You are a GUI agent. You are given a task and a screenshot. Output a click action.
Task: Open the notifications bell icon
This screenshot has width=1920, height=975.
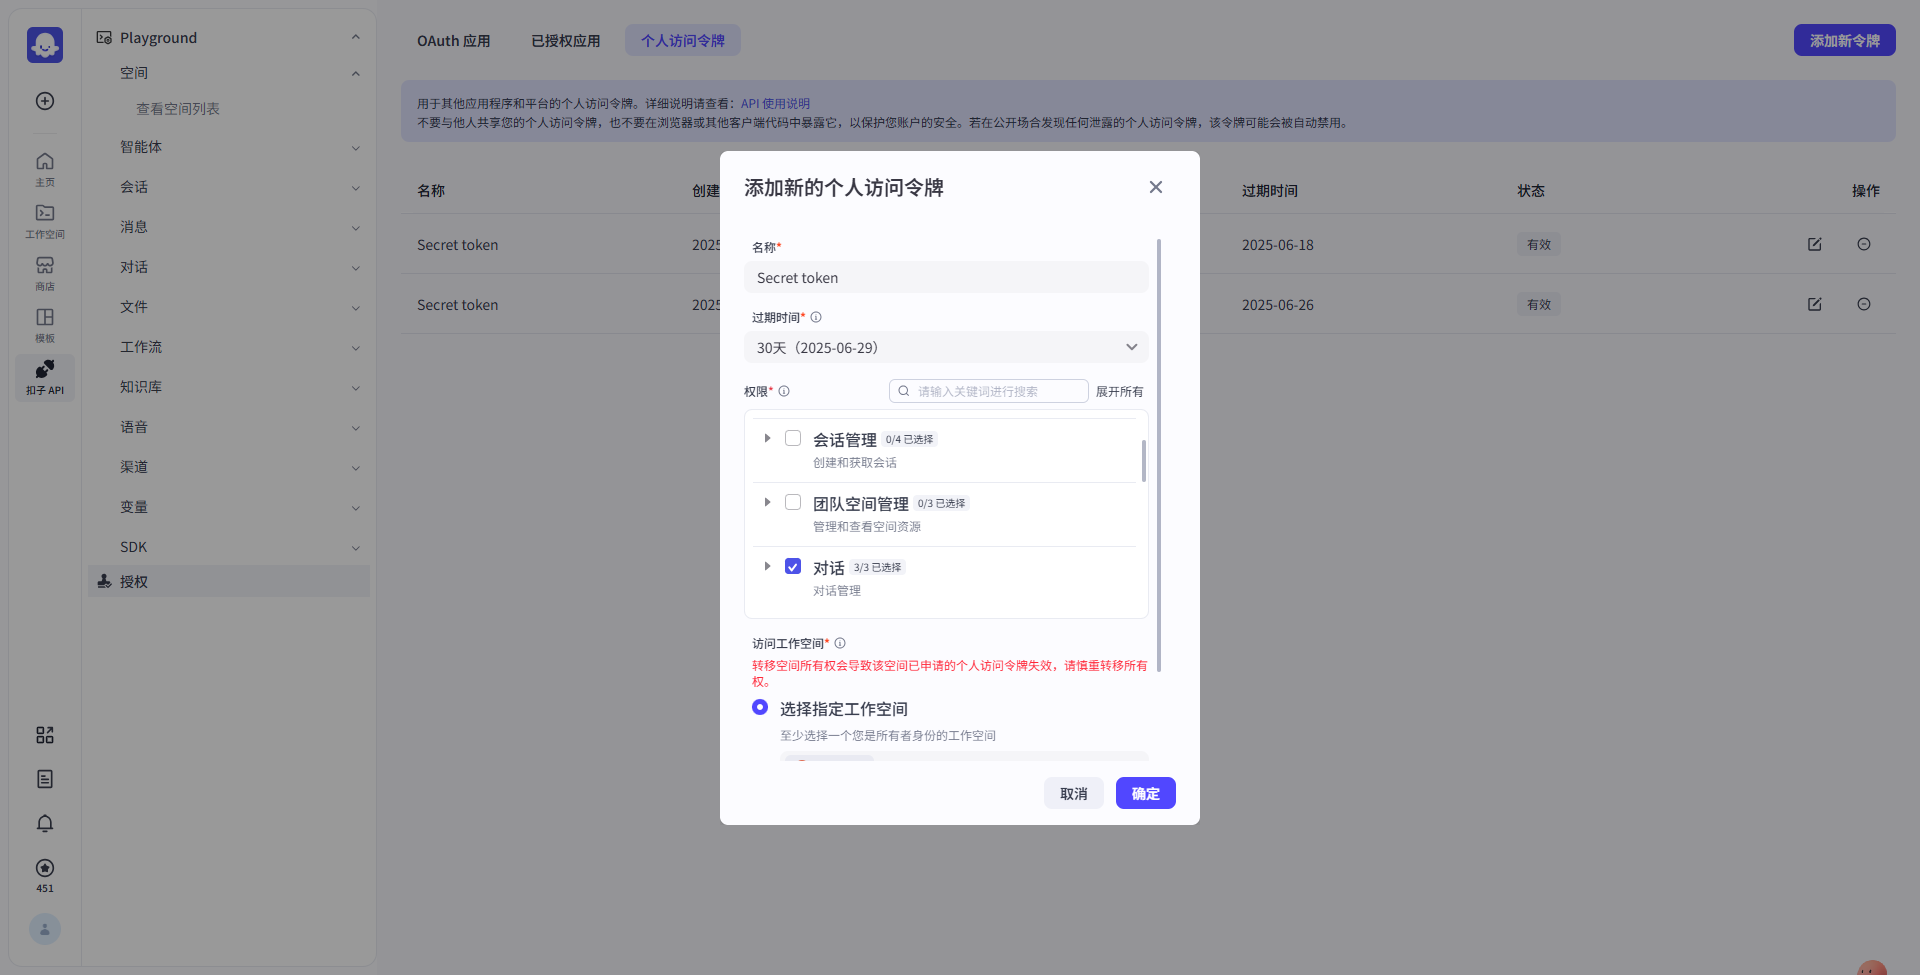[x=45, y=823]
